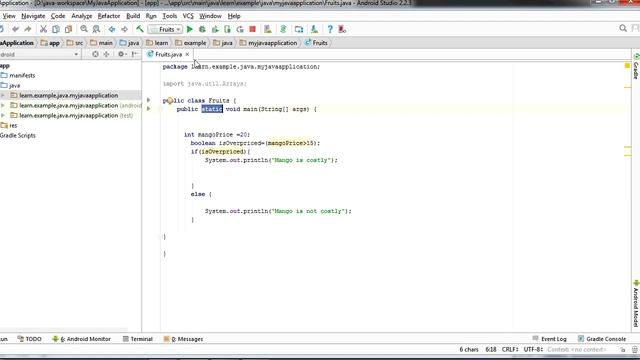This screenshot has width=640, height=360.
Task: Click the Copy icon in the toolbar
Action: [56, 29]
